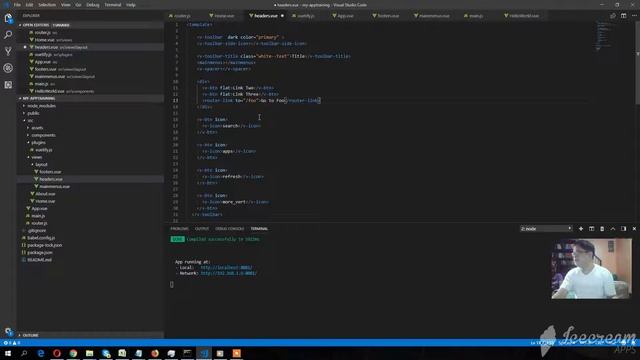Switch to the App.vue editor tab
The image size is (640, 360).
click(345, 16)
